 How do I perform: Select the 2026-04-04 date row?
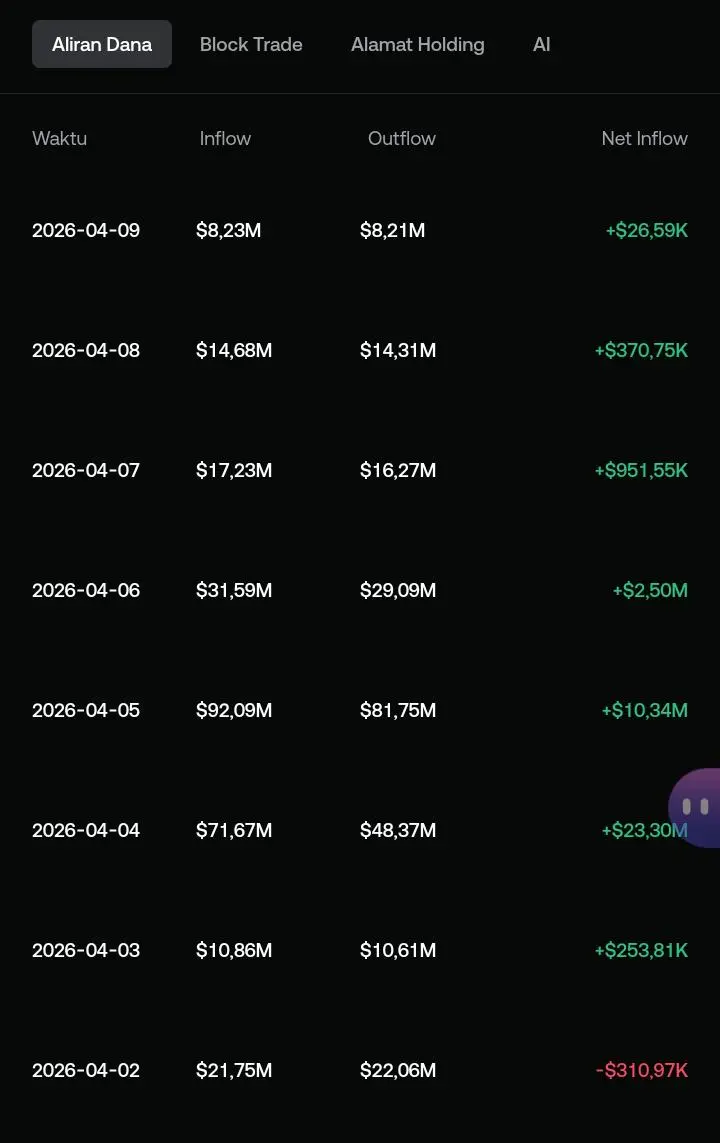coord(360,830)
